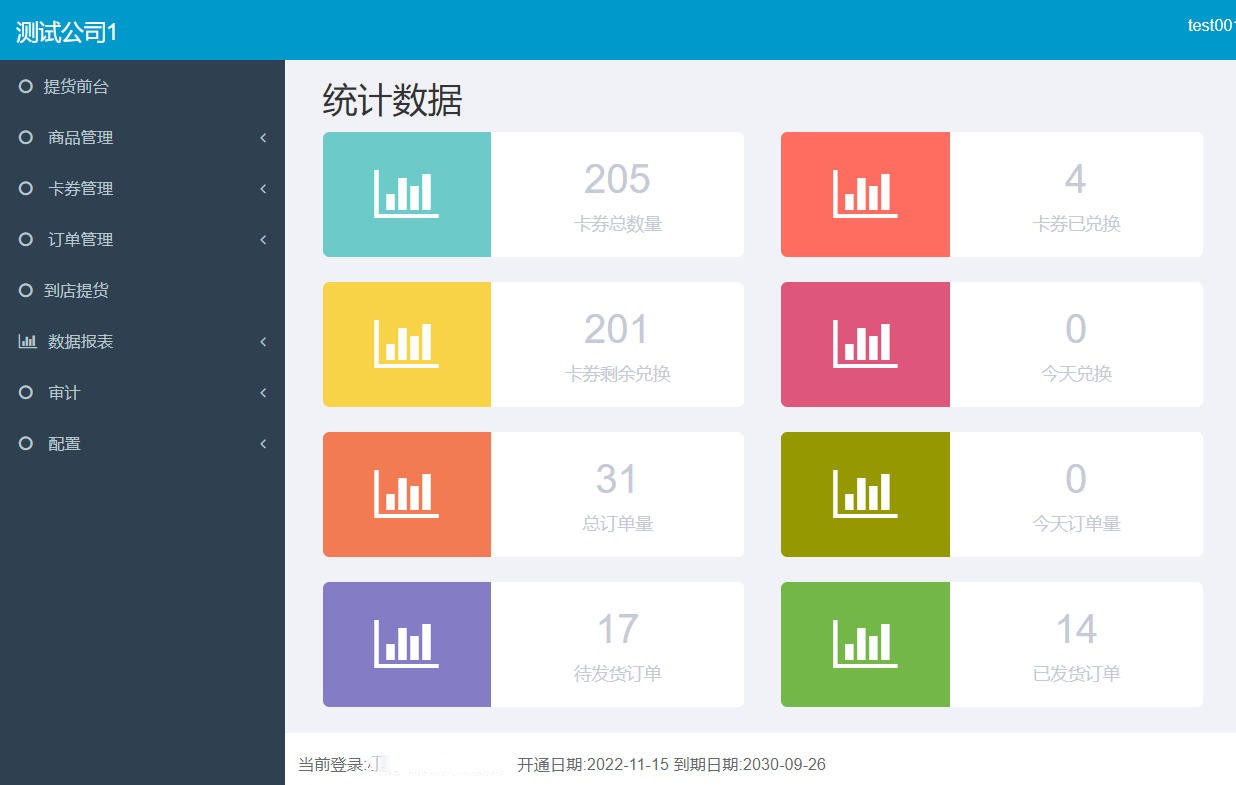Expand the 卡券管理 submenu chevron

263,189
